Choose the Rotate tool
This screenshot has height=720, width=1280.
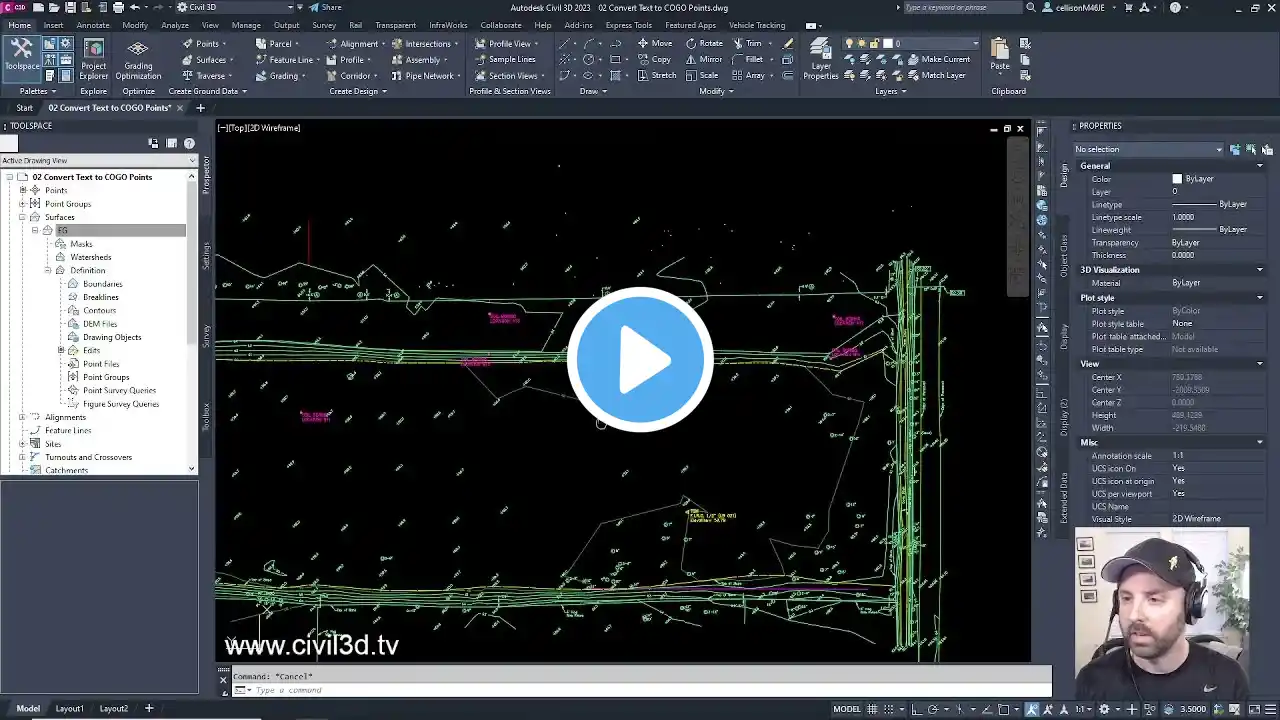point(704,44)
